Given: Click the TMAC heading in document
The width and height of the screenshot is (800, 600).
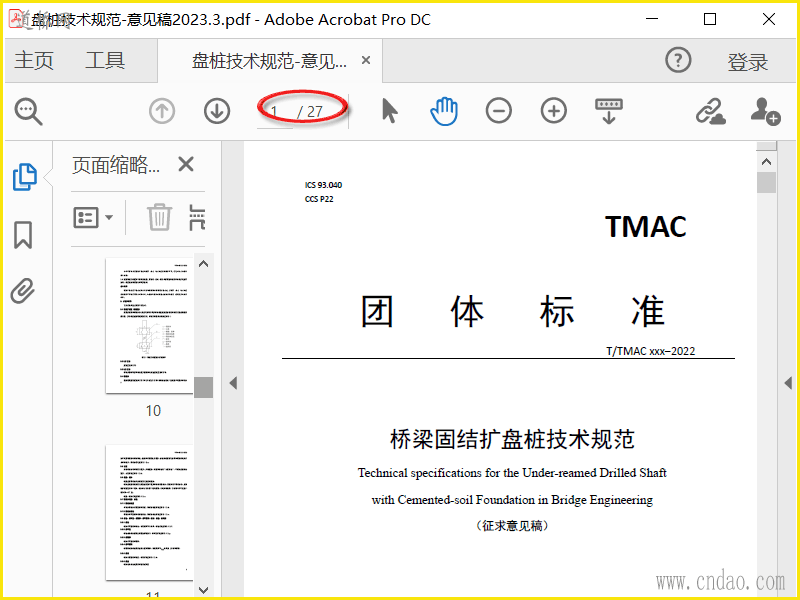Looking at the screenshot, I should click(645, 227).
